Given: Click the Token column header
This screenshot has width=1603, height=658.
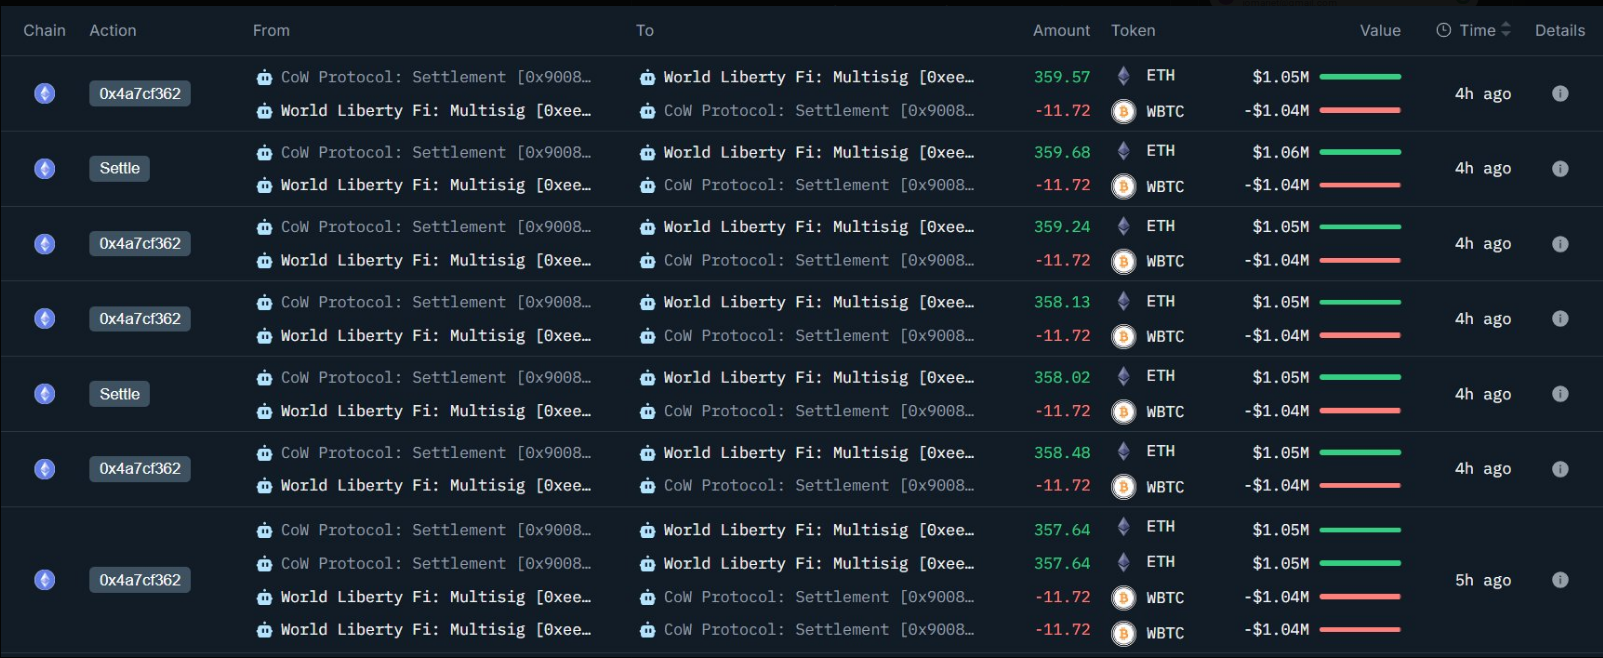Looking at the screenshot, I should click(1133, 31).
